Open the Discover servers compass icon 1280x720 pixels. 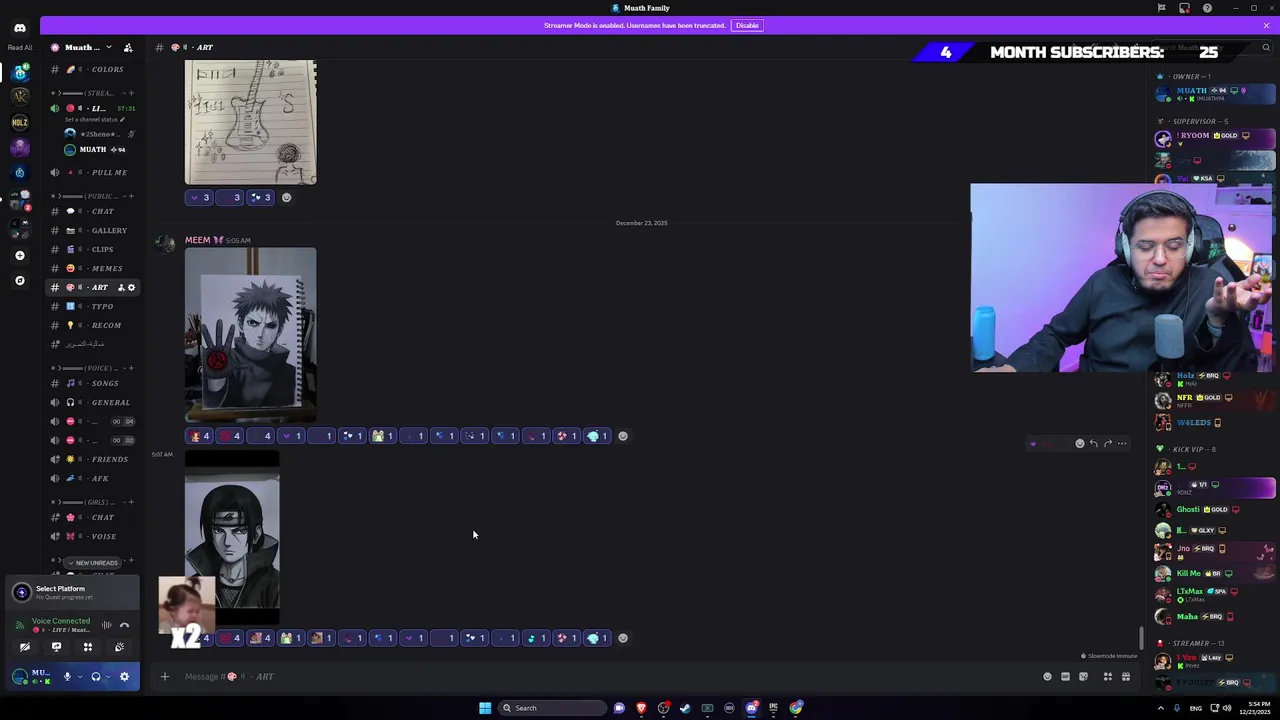[x=19, y=280]
